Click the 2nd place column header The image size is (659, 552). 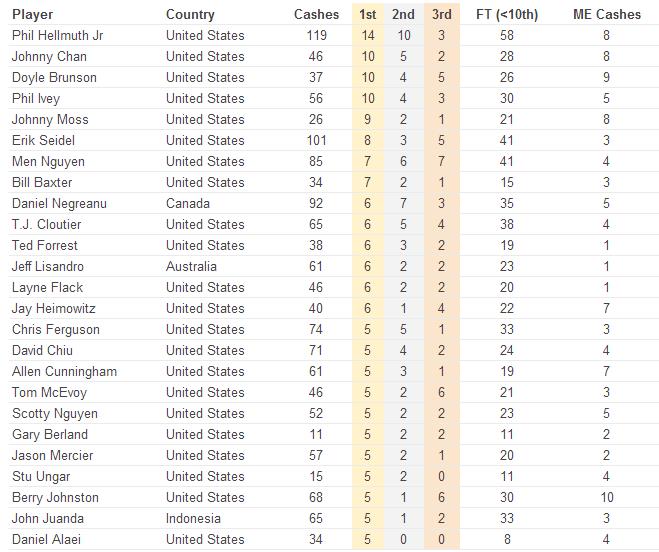(403, 15)
